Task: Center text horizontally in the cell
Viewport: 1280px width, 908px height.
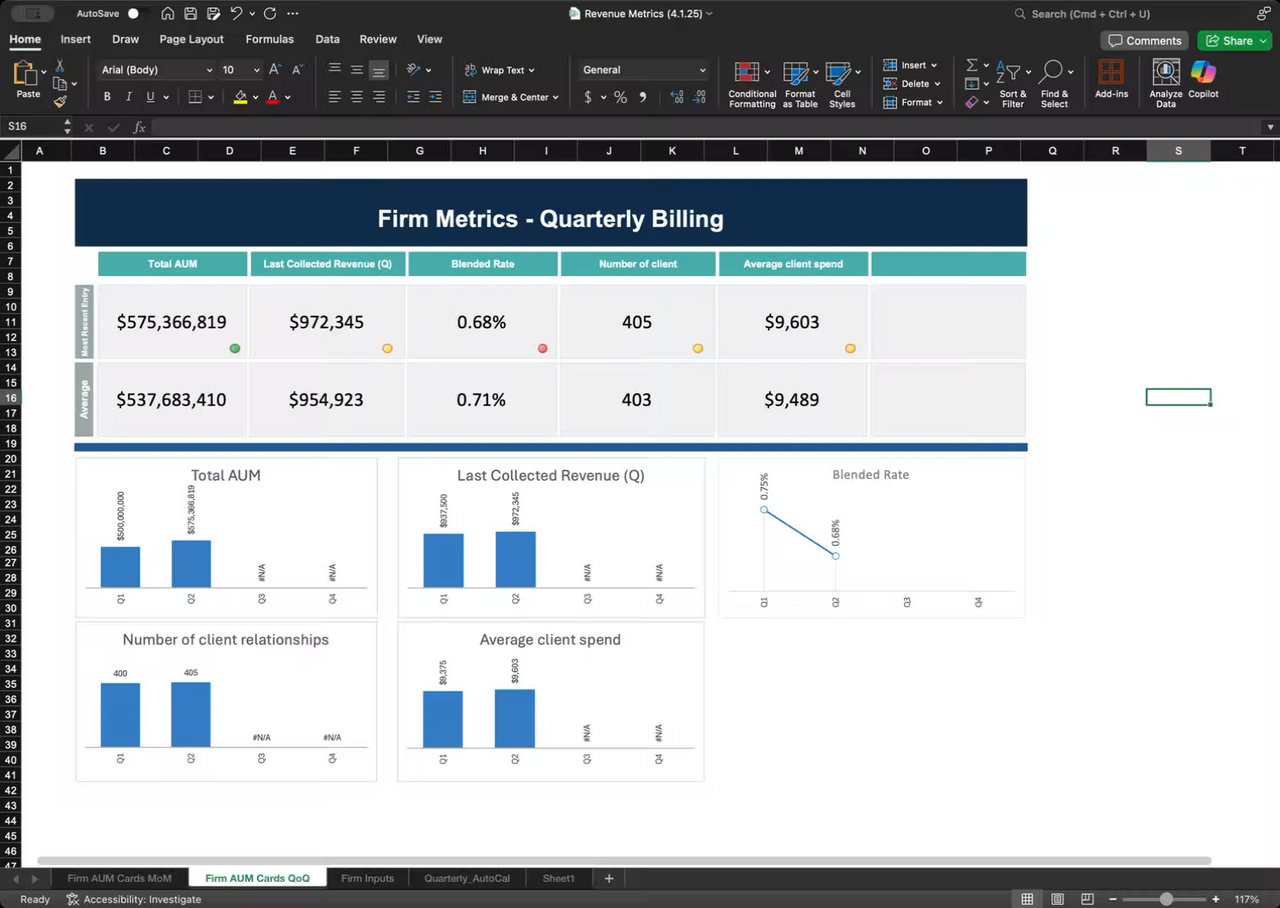Action: point(356,97)
